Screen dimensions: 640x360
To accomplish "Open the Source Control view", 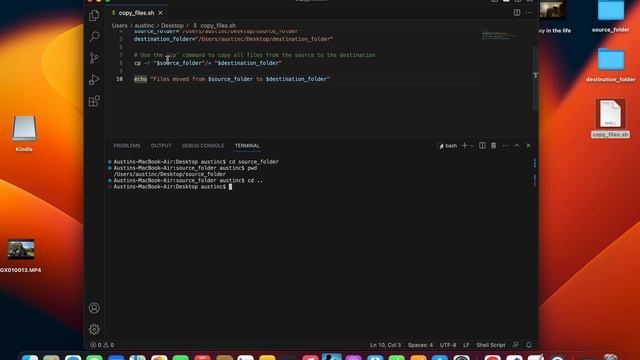I will tap(94, 58).
